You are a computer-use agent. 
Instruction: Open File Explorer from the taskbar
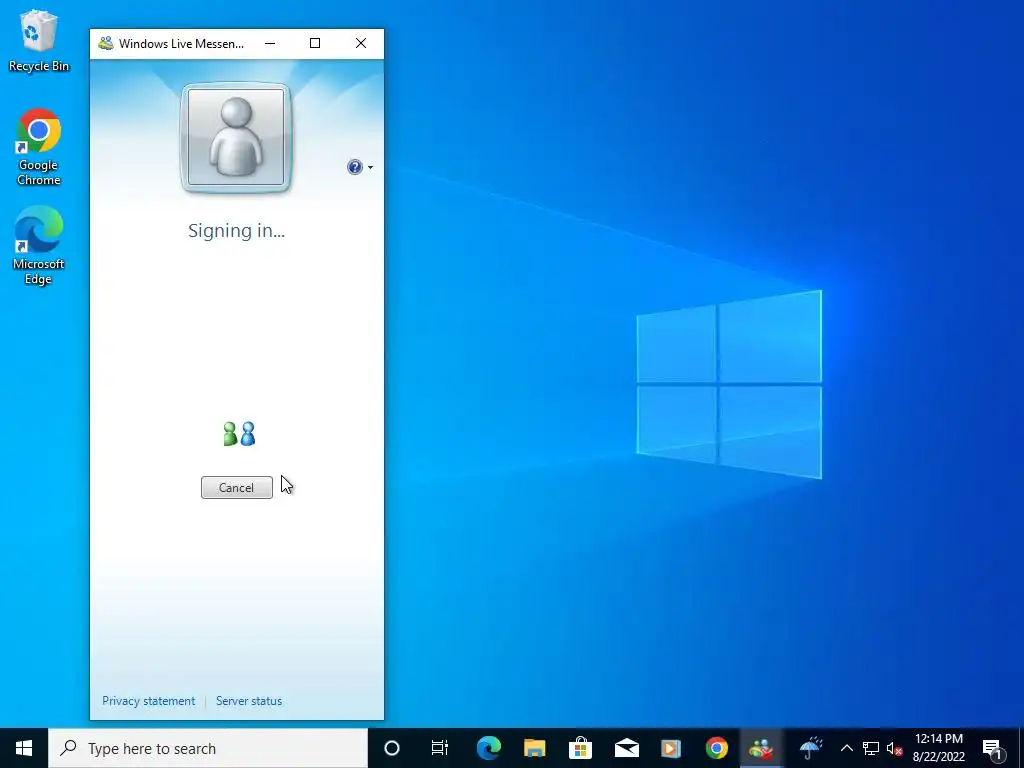point(534,748)
